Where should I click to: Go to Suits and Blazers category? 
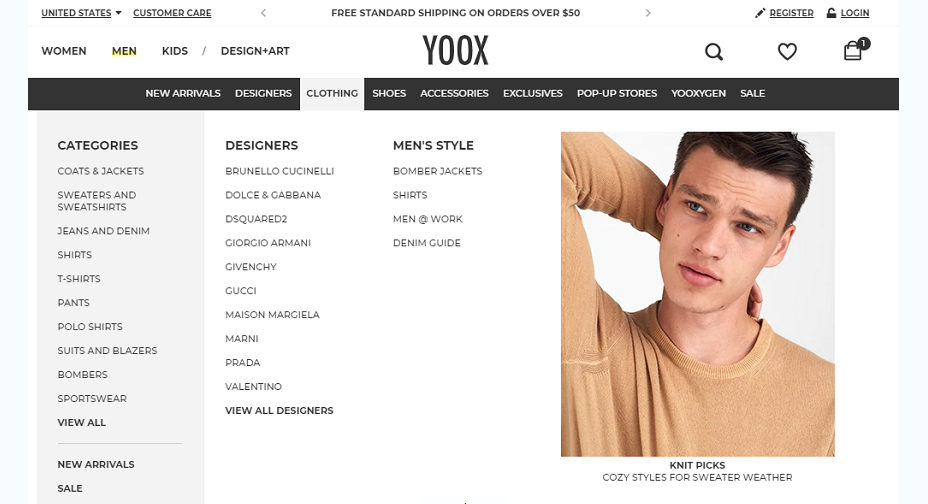click(x=107, y=351)
